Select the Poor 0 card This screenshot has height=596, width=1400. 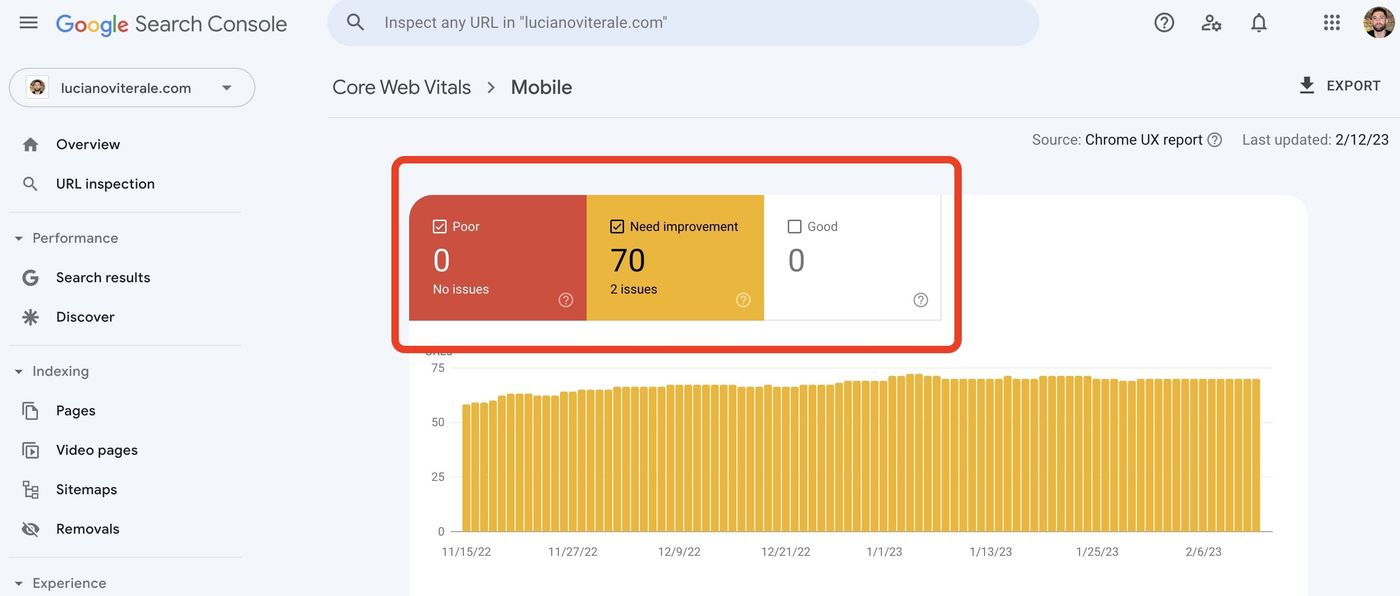coord(498,258)
